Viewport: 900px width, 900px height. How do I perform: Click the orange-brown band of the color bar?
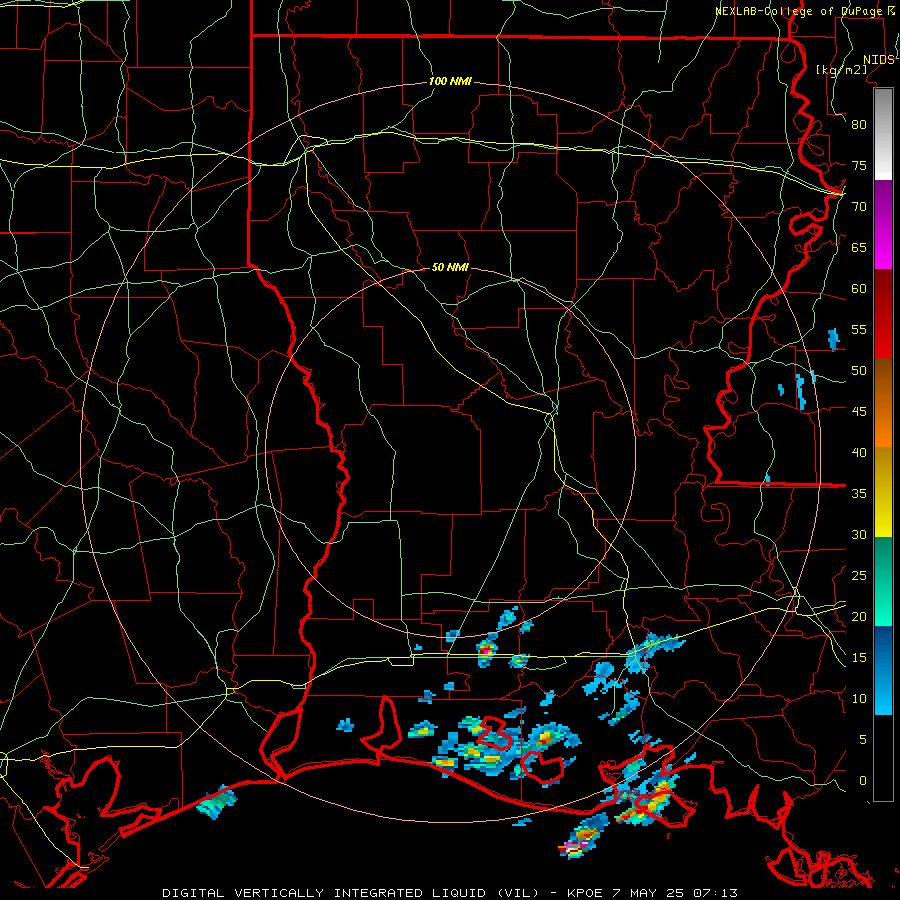[883, 403]
